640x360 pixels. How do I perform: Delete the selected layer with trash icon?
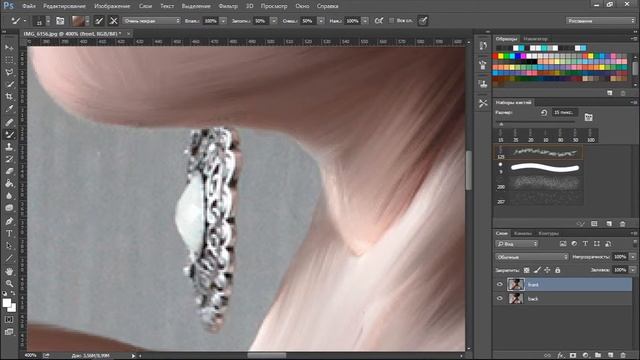[623, 356]
